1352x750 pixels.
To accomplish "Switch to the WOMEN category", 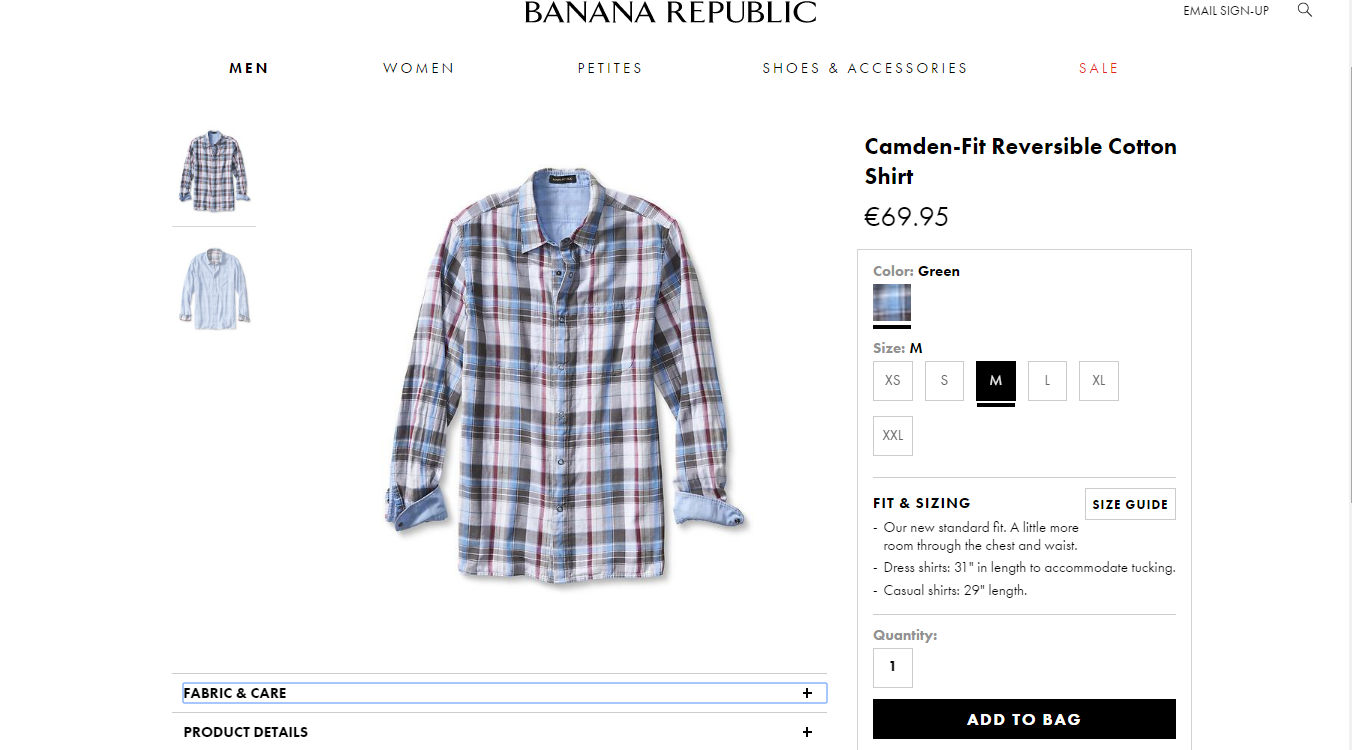I will pyautogui.click(x=418, y=68).
